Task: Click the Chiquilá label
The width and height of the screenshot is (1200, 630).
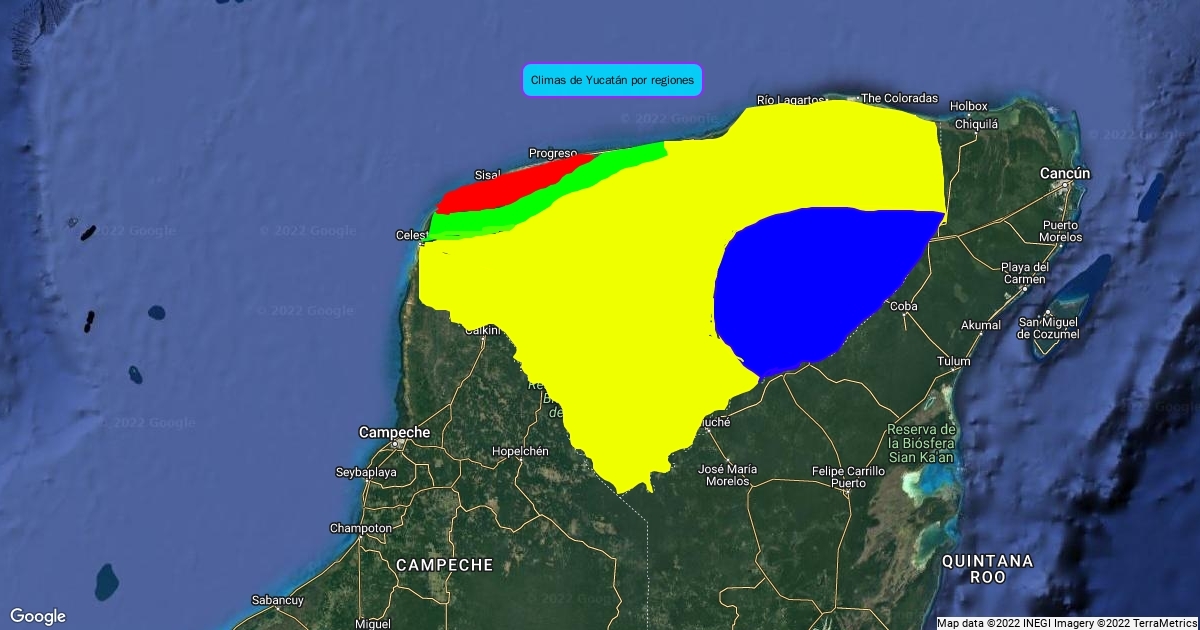Action: (977, 125)
